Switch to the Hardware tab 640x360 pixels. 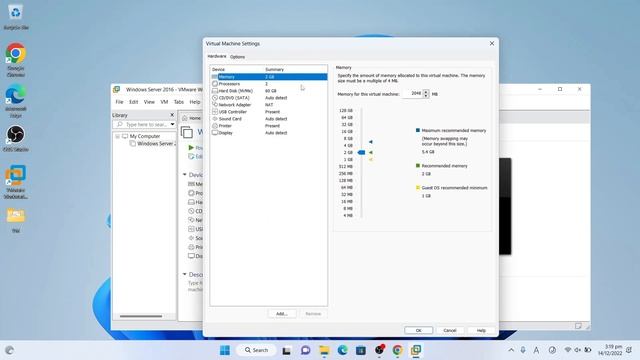tap(217, 56)
